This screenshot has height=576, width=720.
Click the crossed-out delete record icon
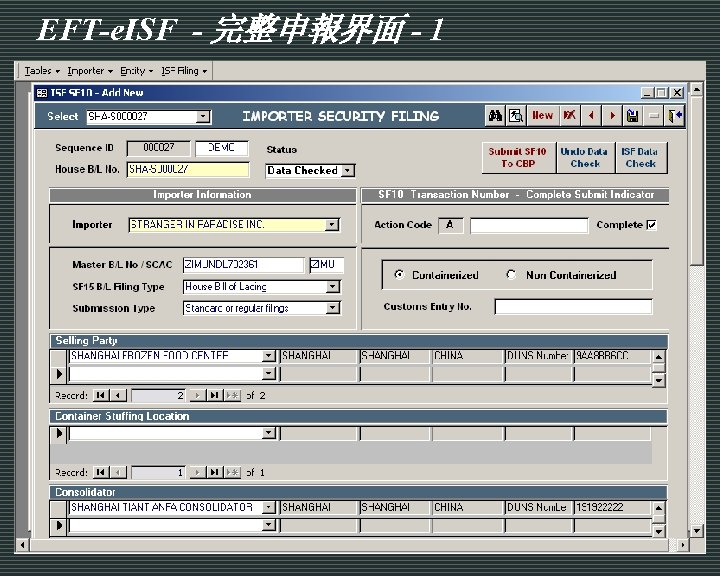pyautogui.click(x=570, y=116)
